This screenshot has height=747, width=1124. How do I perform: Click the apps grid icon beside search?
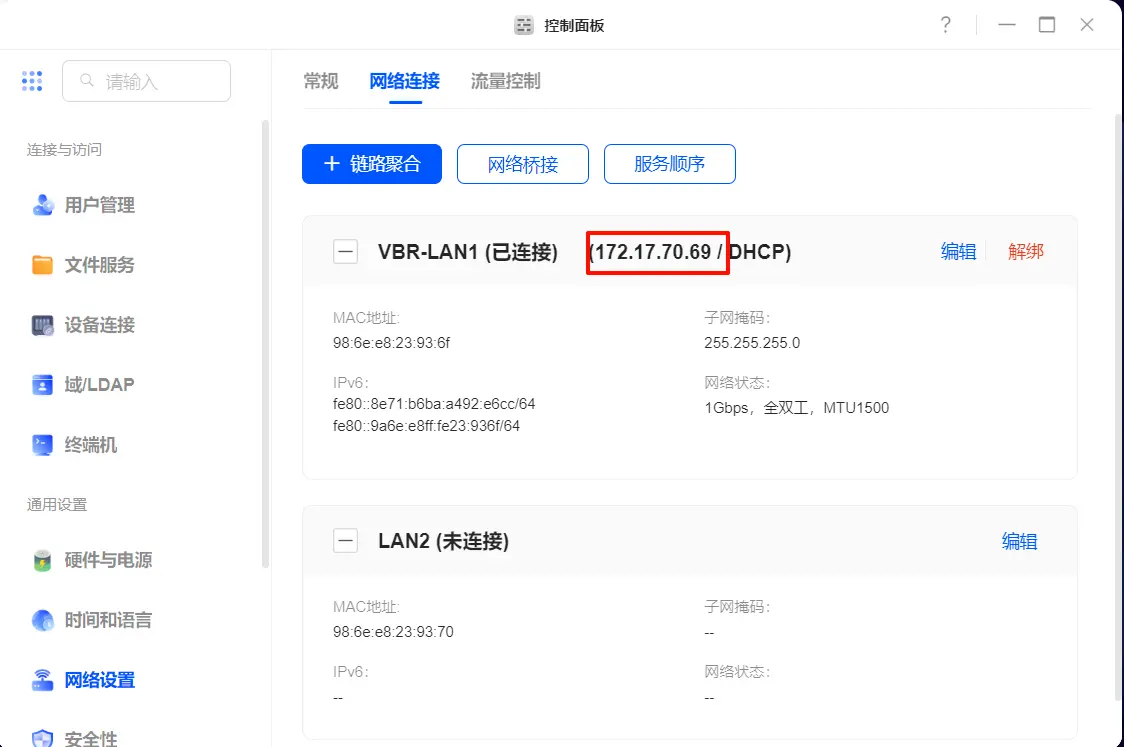point(32,81)
